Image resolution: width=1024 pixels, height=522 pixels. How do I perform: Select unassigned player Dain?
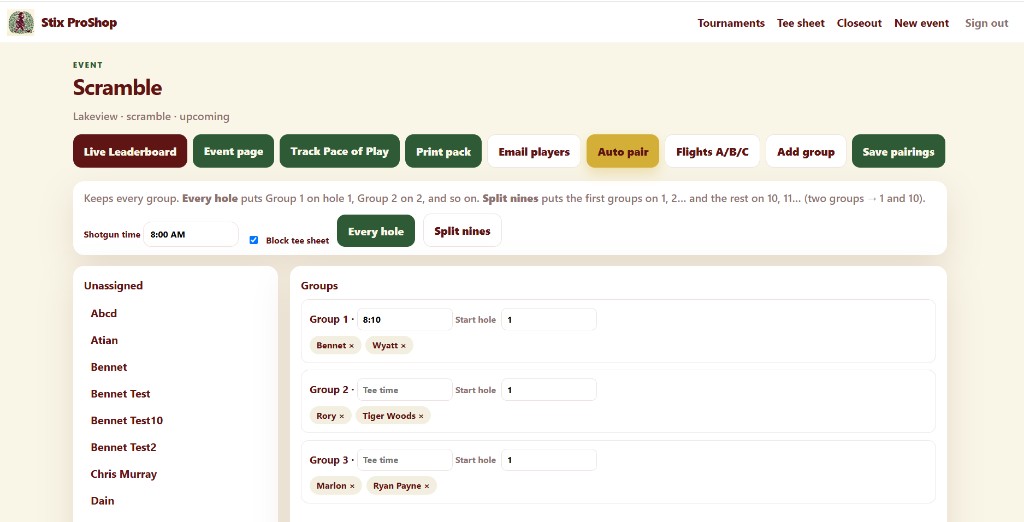coord(103,501)
